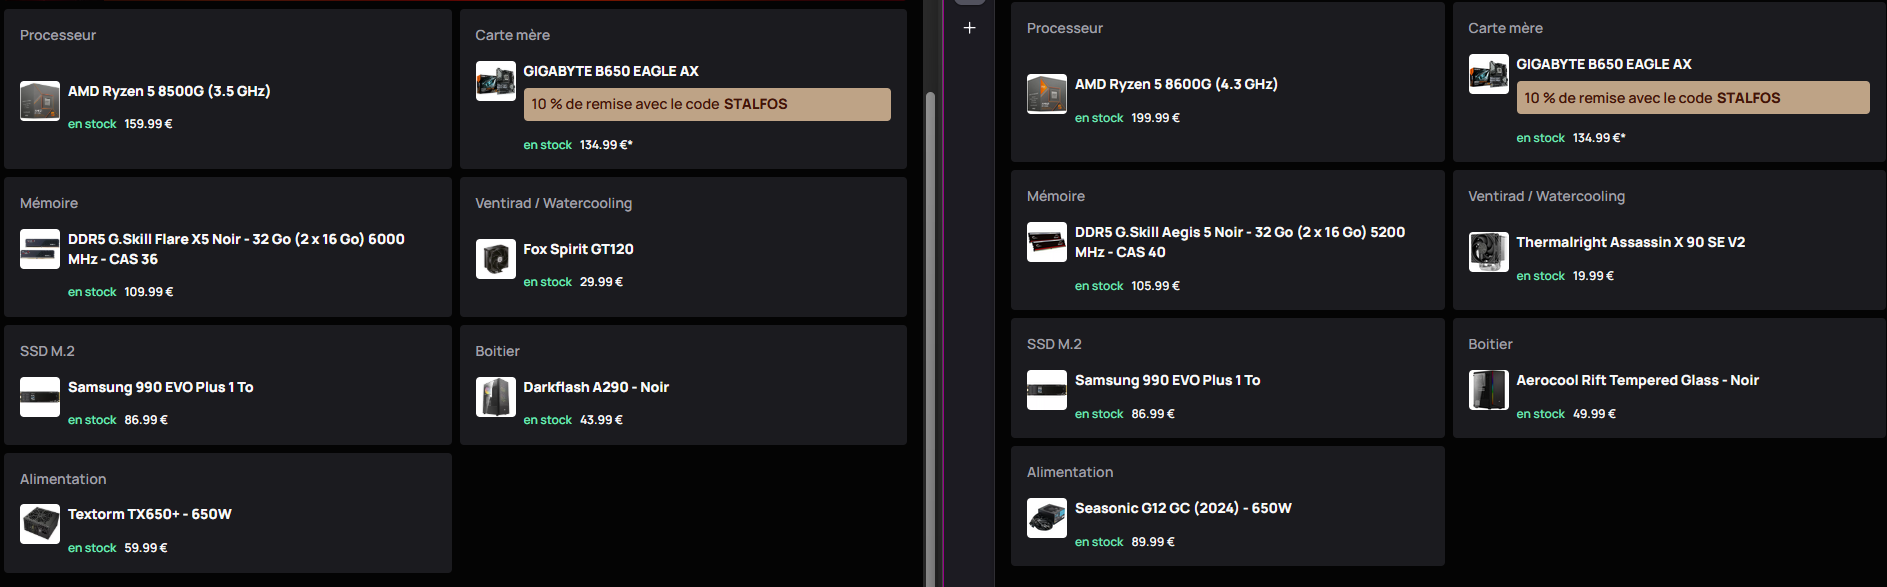Viewport: 1887px width, 587px height.
Task: Open DDR5 G.Skill Flare X5 Noir product link
Action: pyautogui.click(x=236, y=249)
